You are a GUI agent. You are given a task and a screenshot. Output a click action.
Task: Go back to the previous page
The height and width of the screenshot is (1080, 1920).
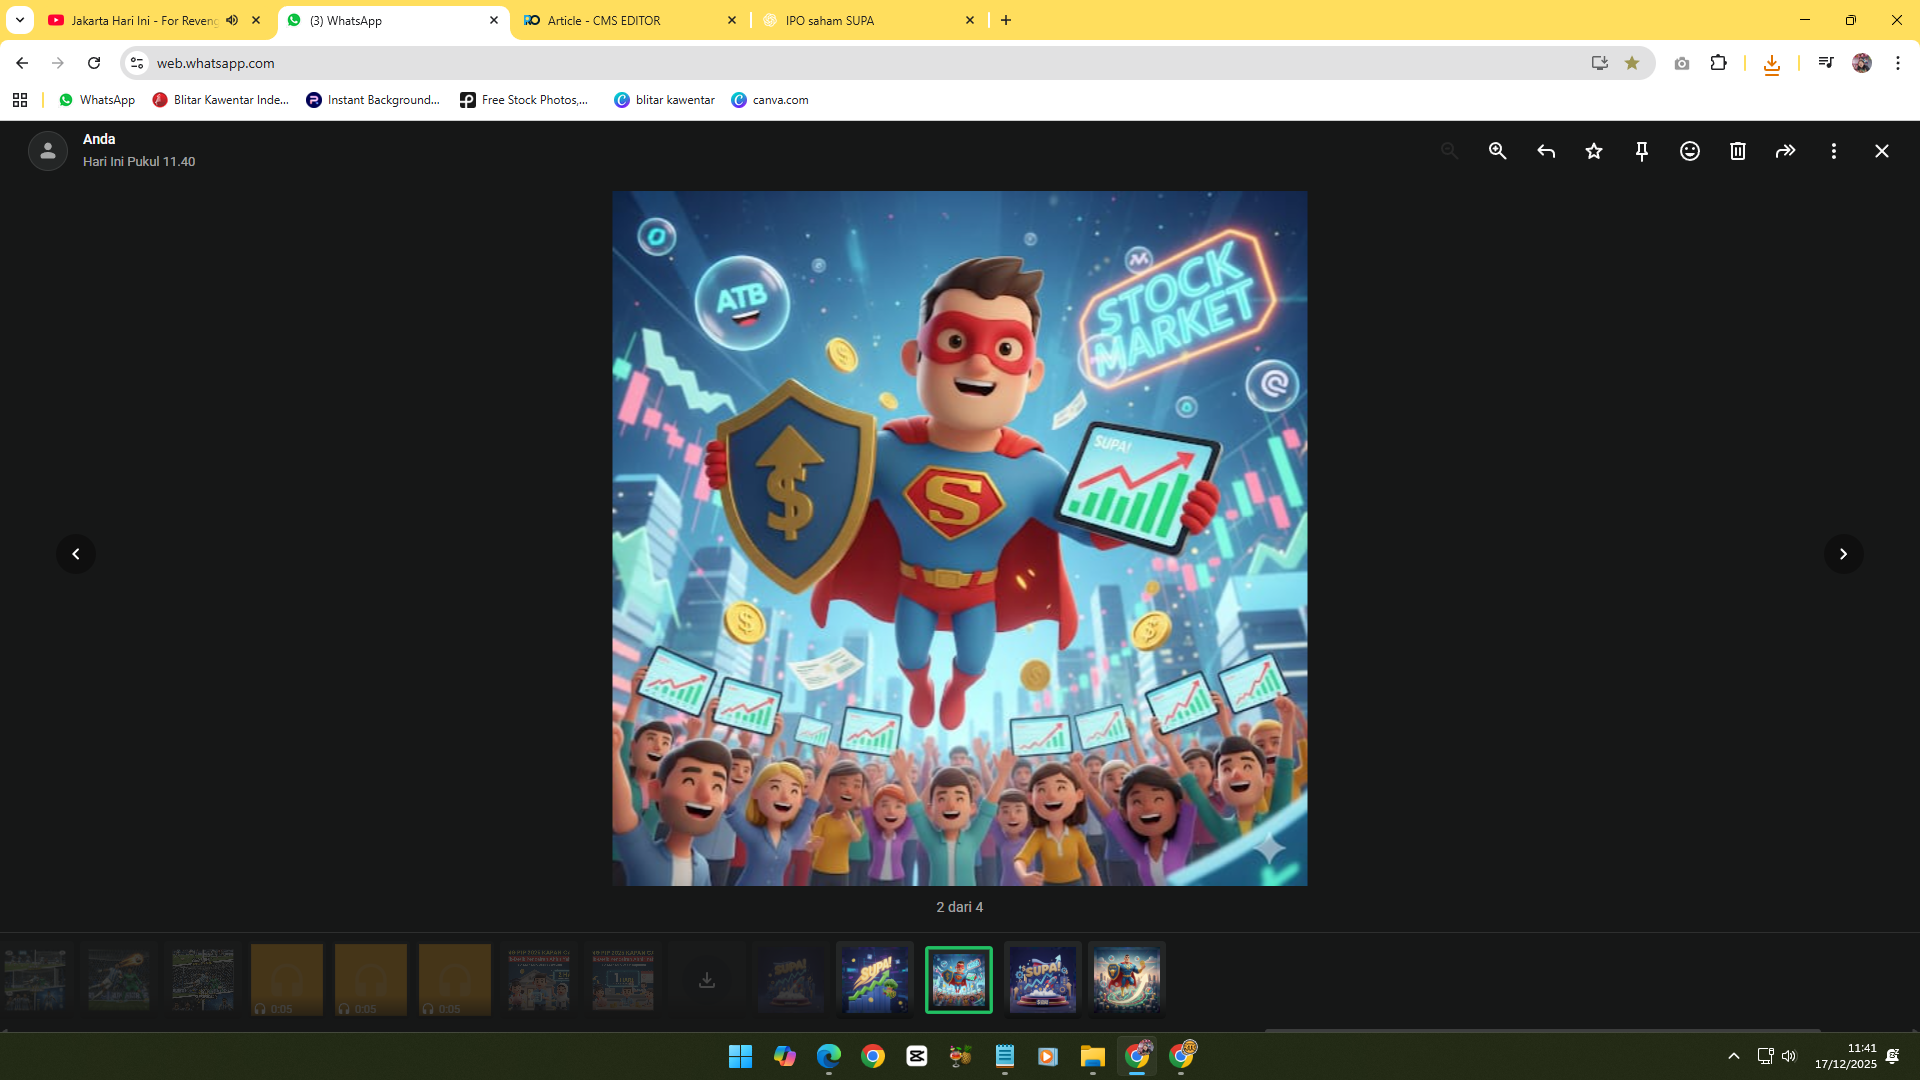click(x=22, y=63)
